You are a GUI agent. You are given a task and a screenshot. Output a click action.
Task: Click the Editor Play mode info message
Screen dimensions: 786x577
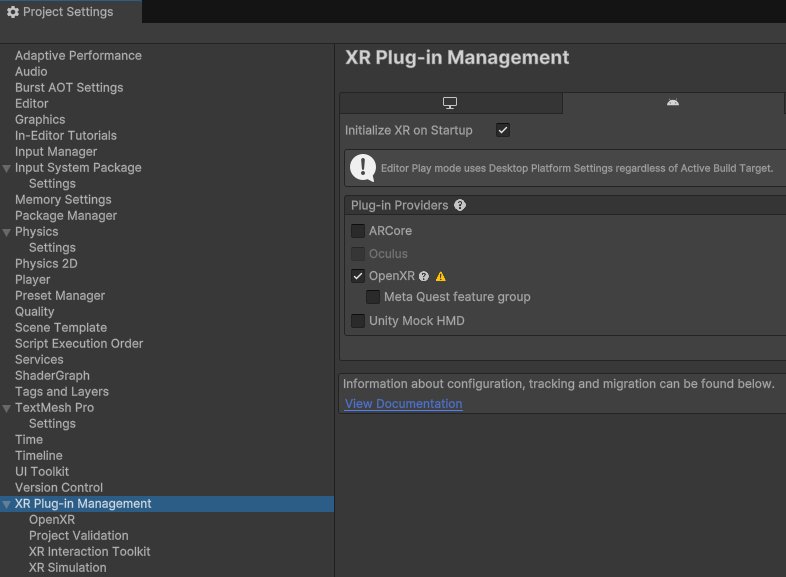[577, 168]
